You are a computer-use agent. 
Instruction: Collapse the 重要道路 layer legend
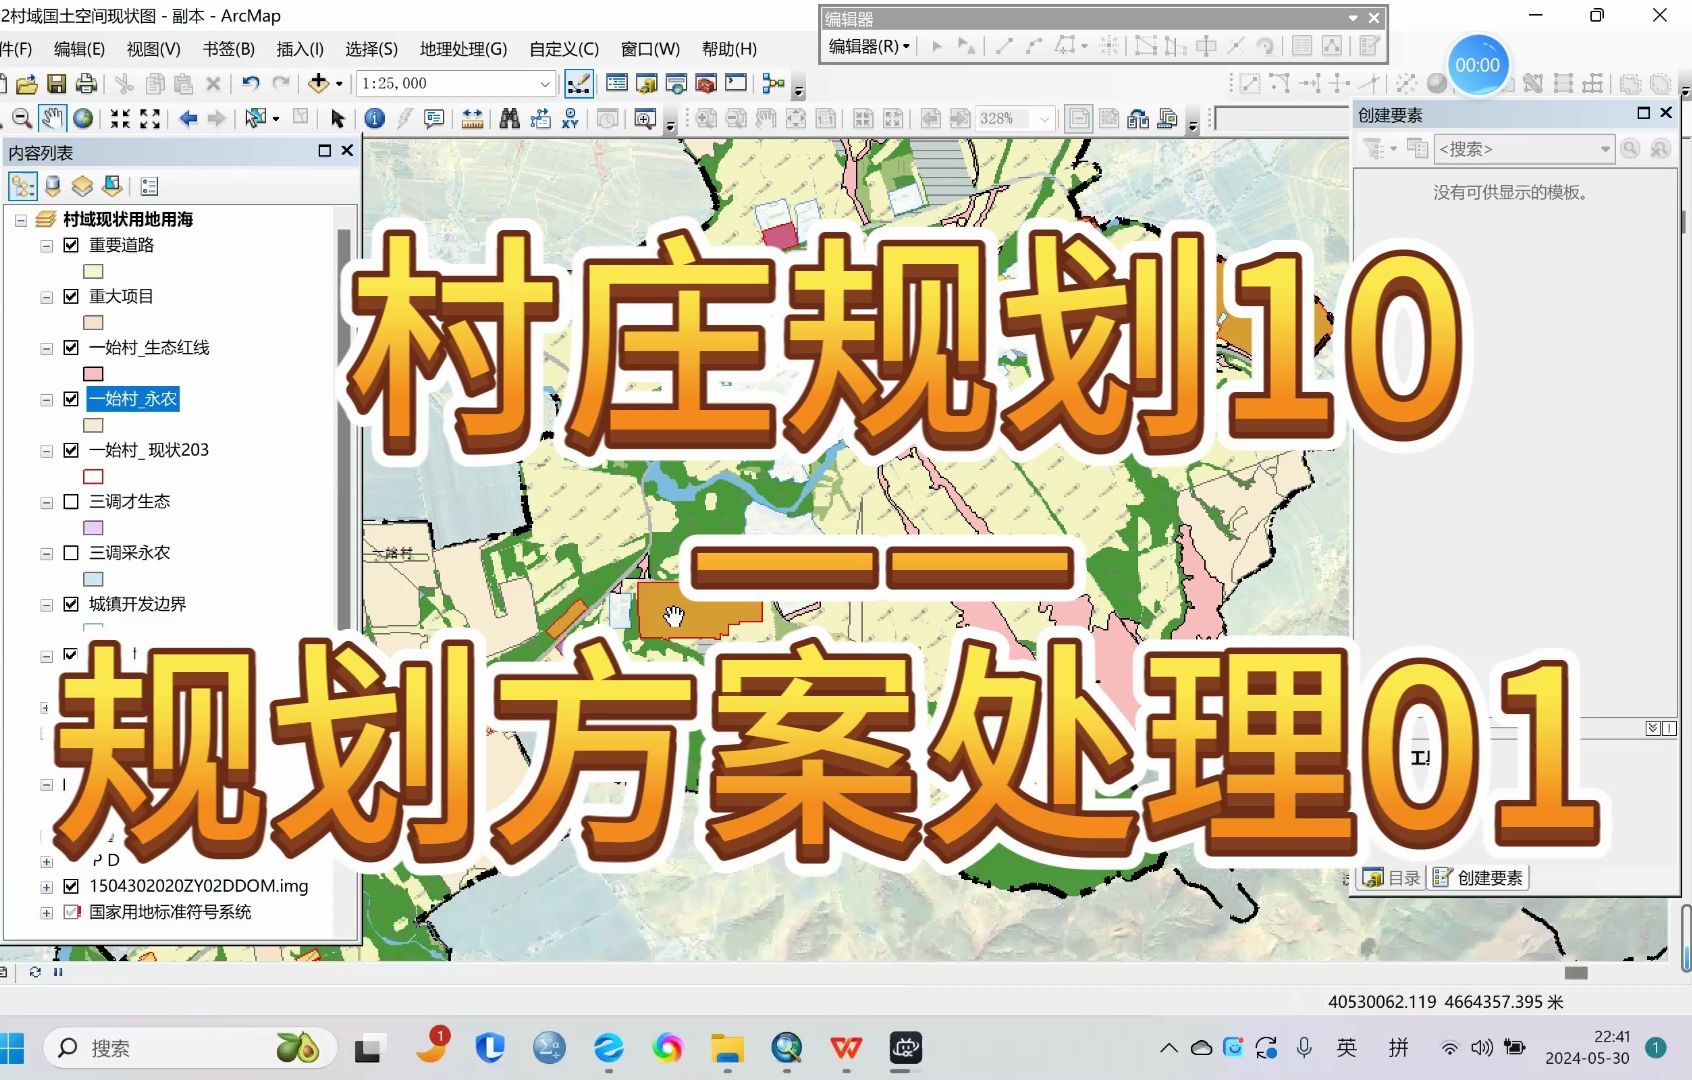tap(46, 246)
